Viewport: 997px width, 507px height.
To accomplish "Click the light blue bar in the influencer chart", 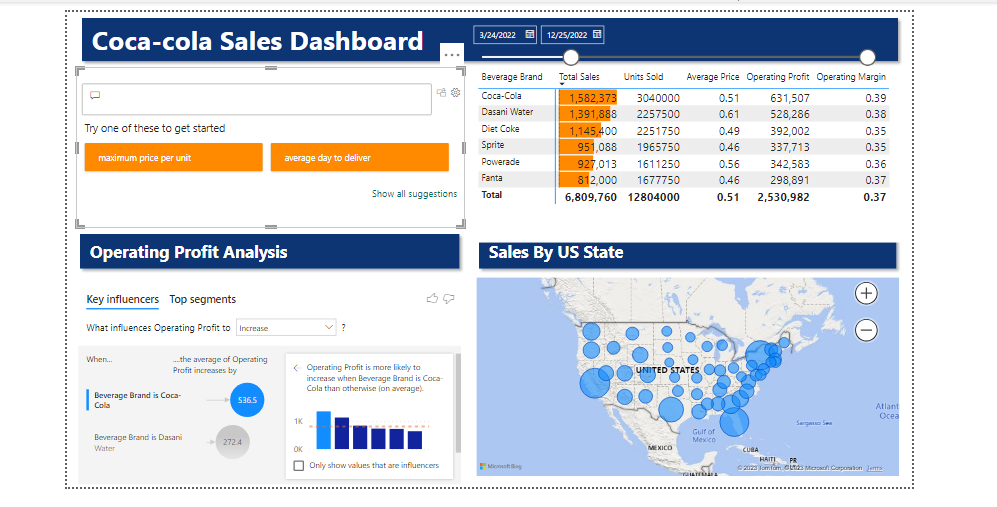I will tap(324, 430).
